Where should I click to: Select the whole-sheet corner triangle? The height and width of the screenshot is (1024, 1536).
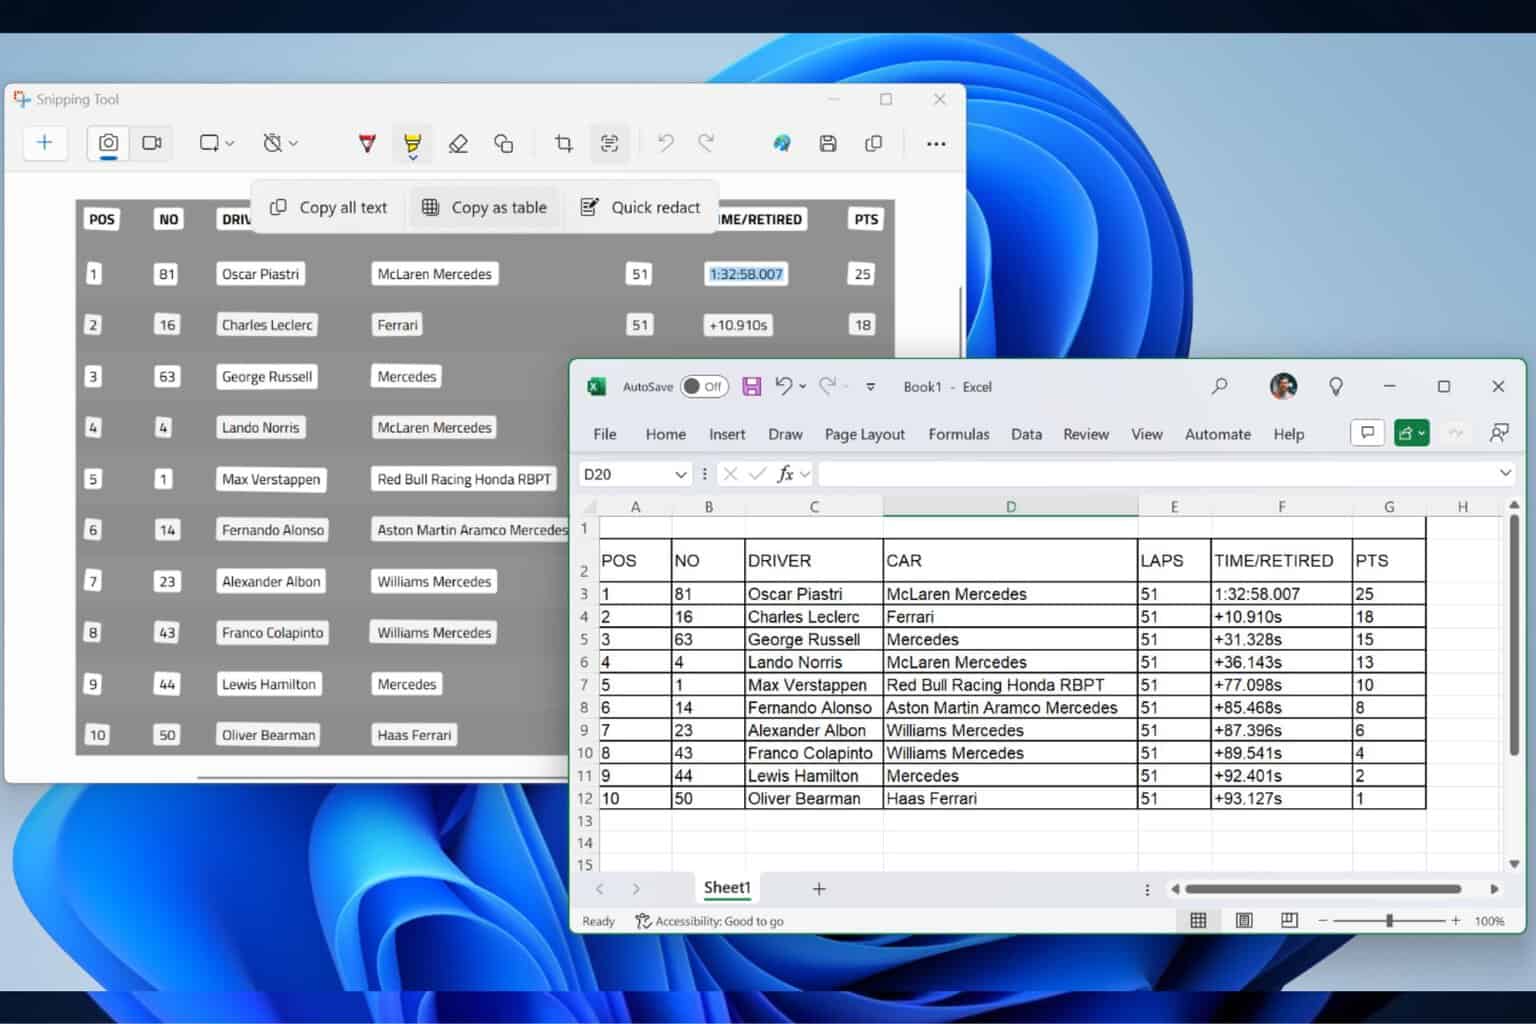point(590,506)
